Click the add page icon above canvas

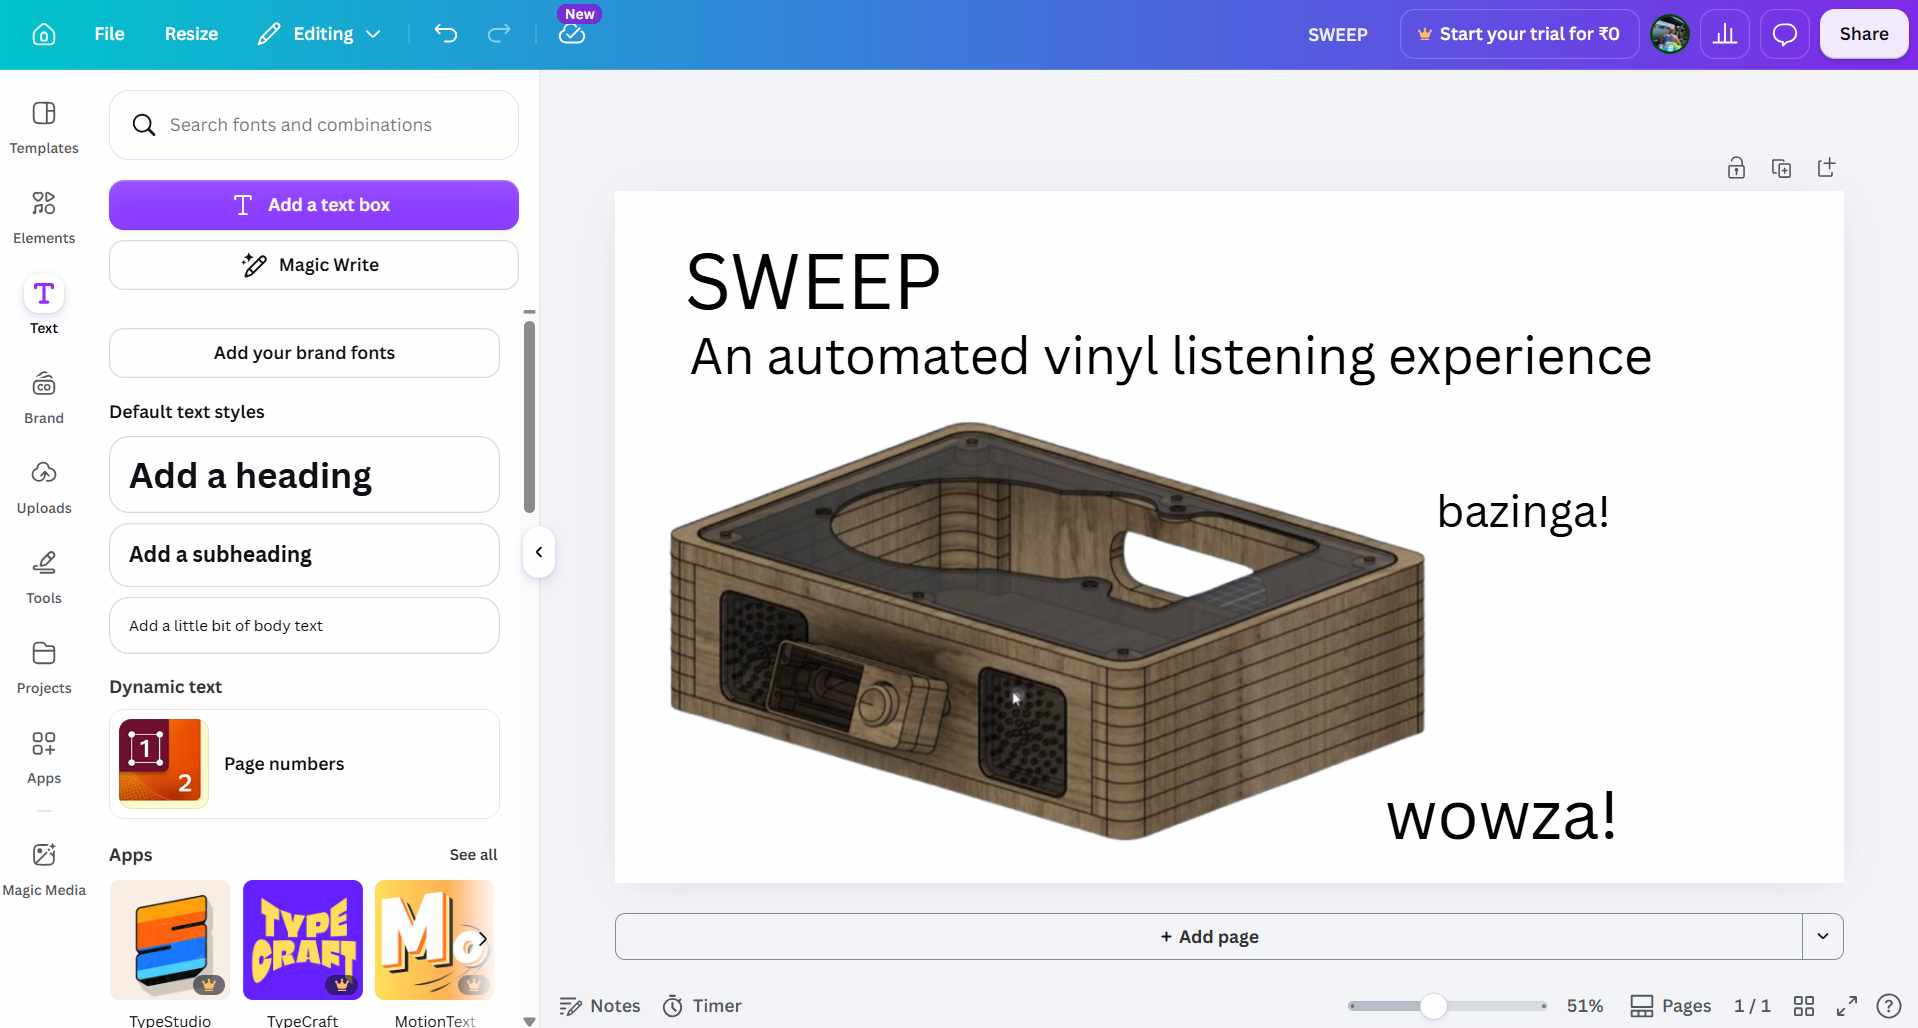pyautogui.click(x=1826, y=168)
